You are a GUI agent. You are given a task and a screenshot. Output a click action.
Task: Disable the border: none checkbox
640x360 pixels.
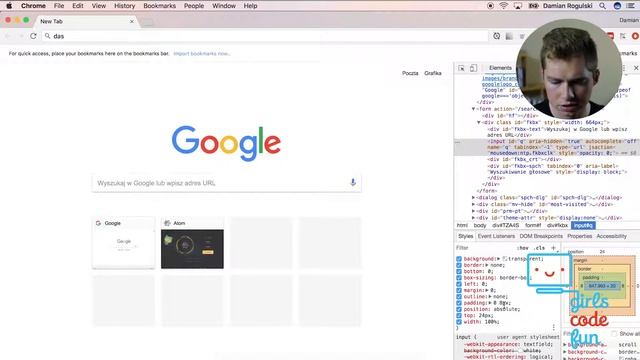click(459, 265)
